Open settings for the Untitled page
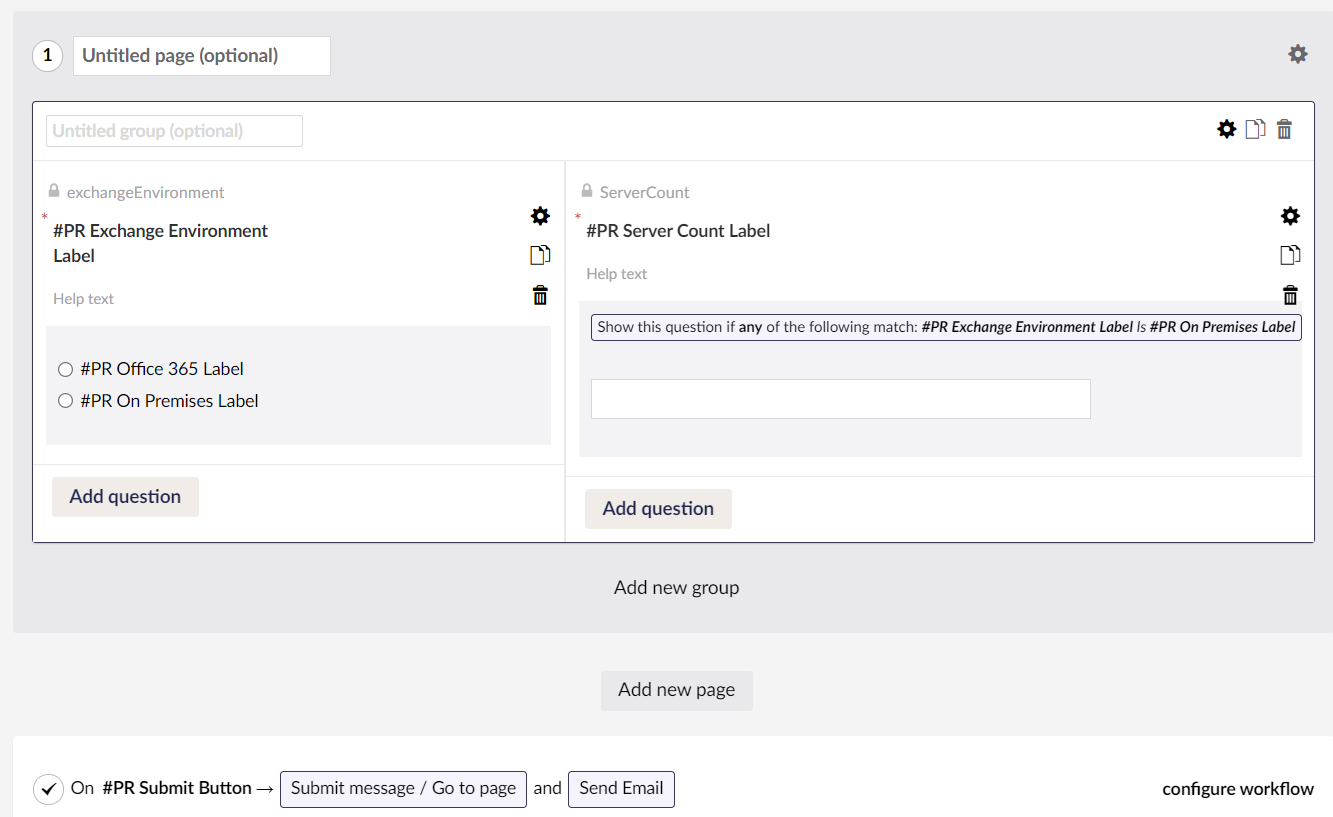The image size is (1333, 817). click(x=1297, y=54)
